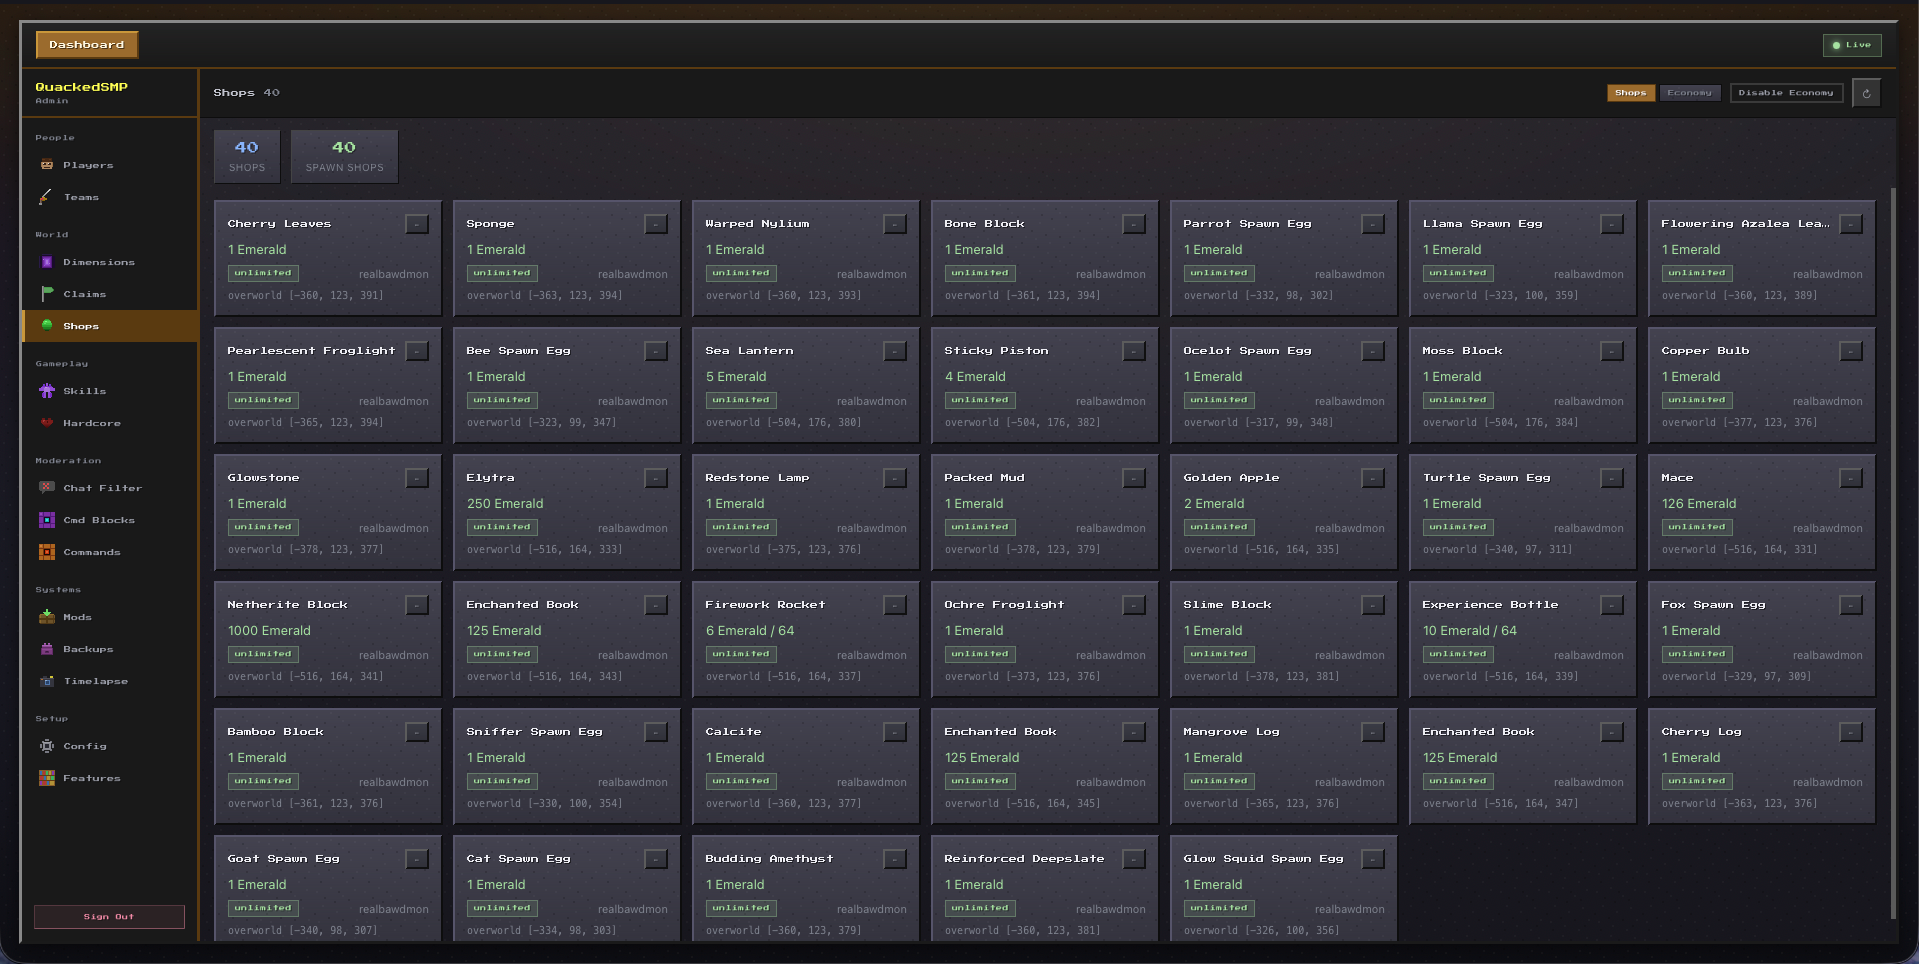The image size is (1919, 964).
Task: Click the Claims flag icon
Action: (46, 294)
